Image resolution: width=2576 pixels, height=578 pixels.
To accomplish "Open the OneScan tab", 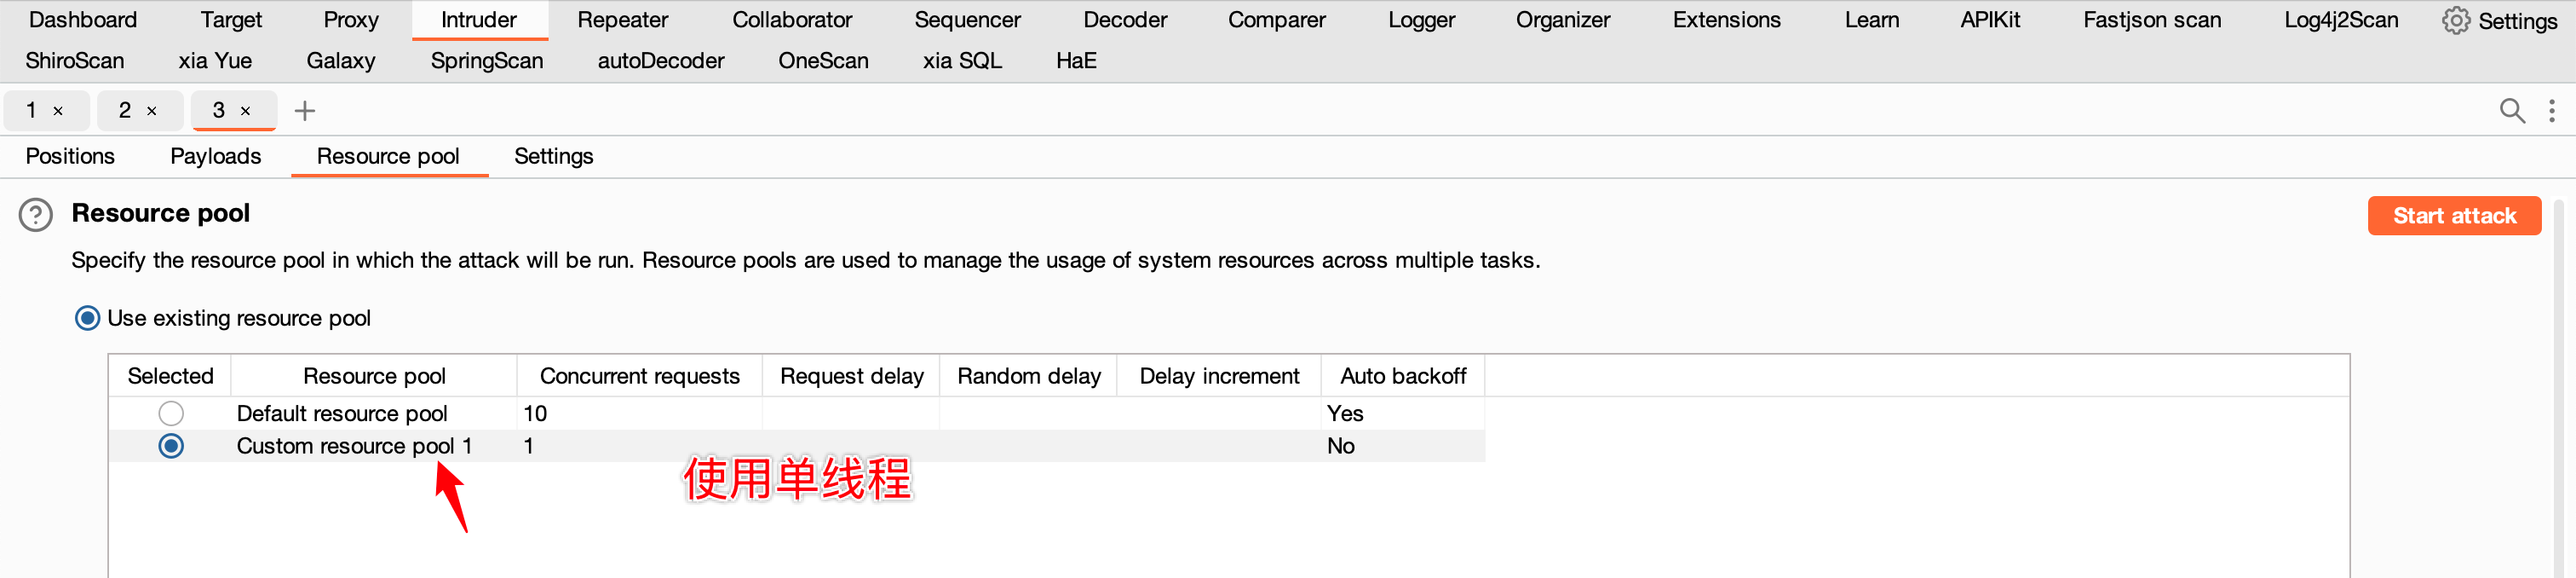I will pyautogui.click(x=823, y=61).
